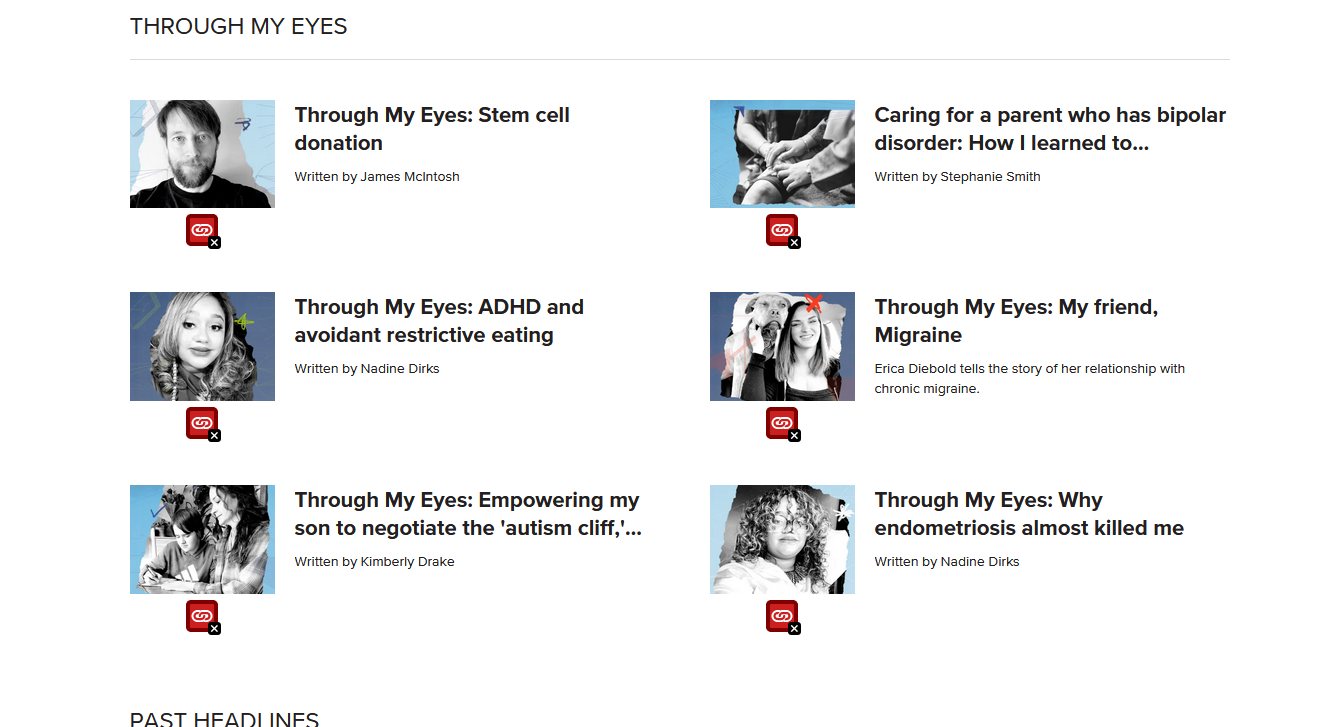Read 'Caring for a parent who has bipolar disorder'
The width and height of the screenshot is (1320, 727).
point(1050,129)
